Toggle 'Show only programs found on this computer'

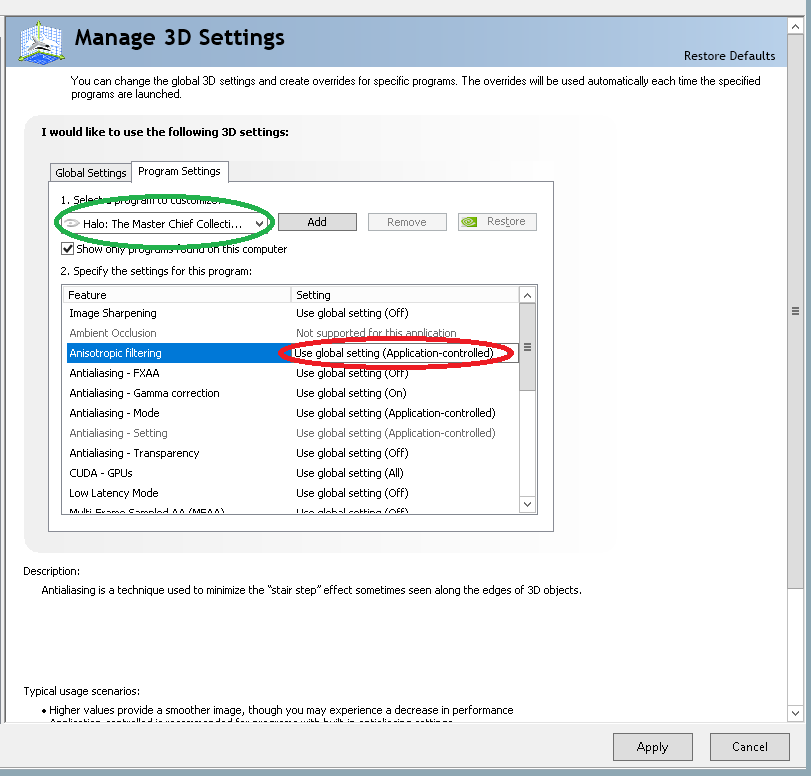(68, 249)
